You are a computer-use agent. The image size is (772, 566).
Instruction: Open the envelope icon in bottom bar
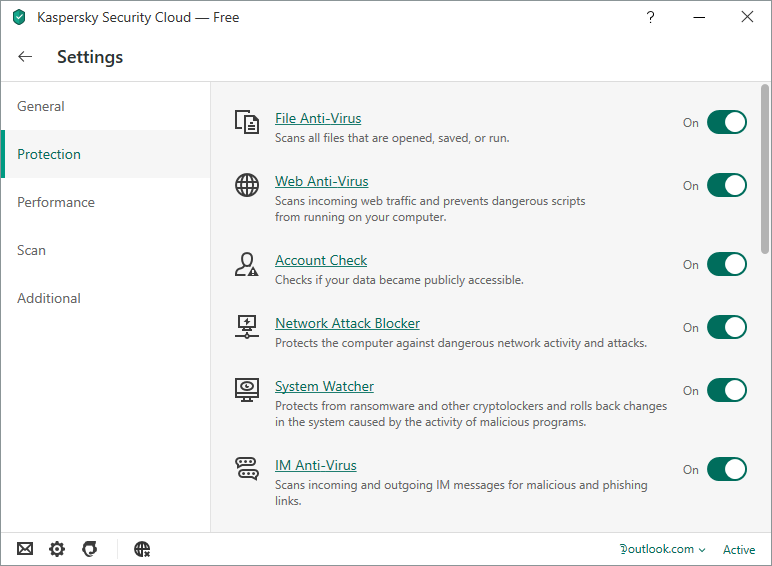(x=25, y=549)
